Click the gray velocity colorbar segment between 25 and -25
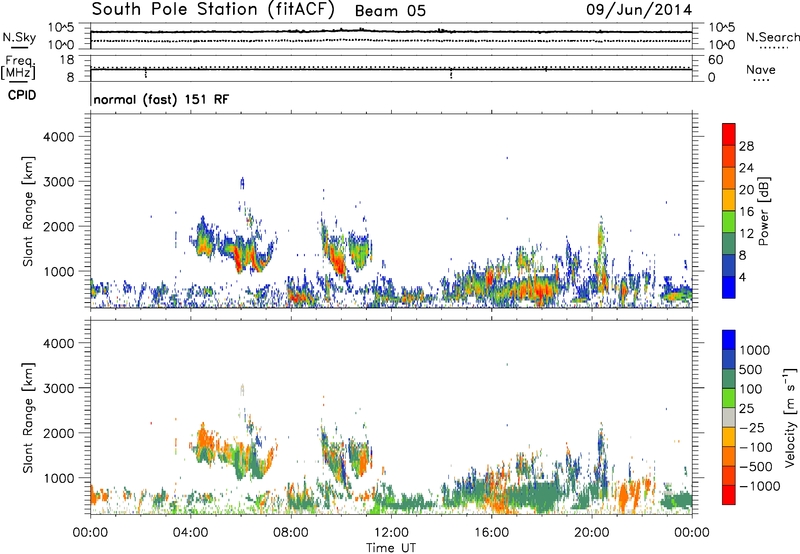The height and width of the screenshot is (554, 800). [729, 418]
